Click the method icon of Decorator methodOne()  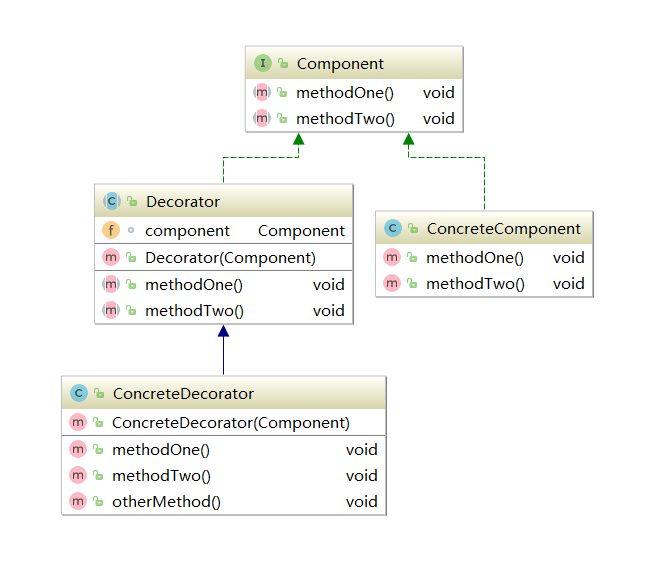pyautogui.click(x=111, y=284)
